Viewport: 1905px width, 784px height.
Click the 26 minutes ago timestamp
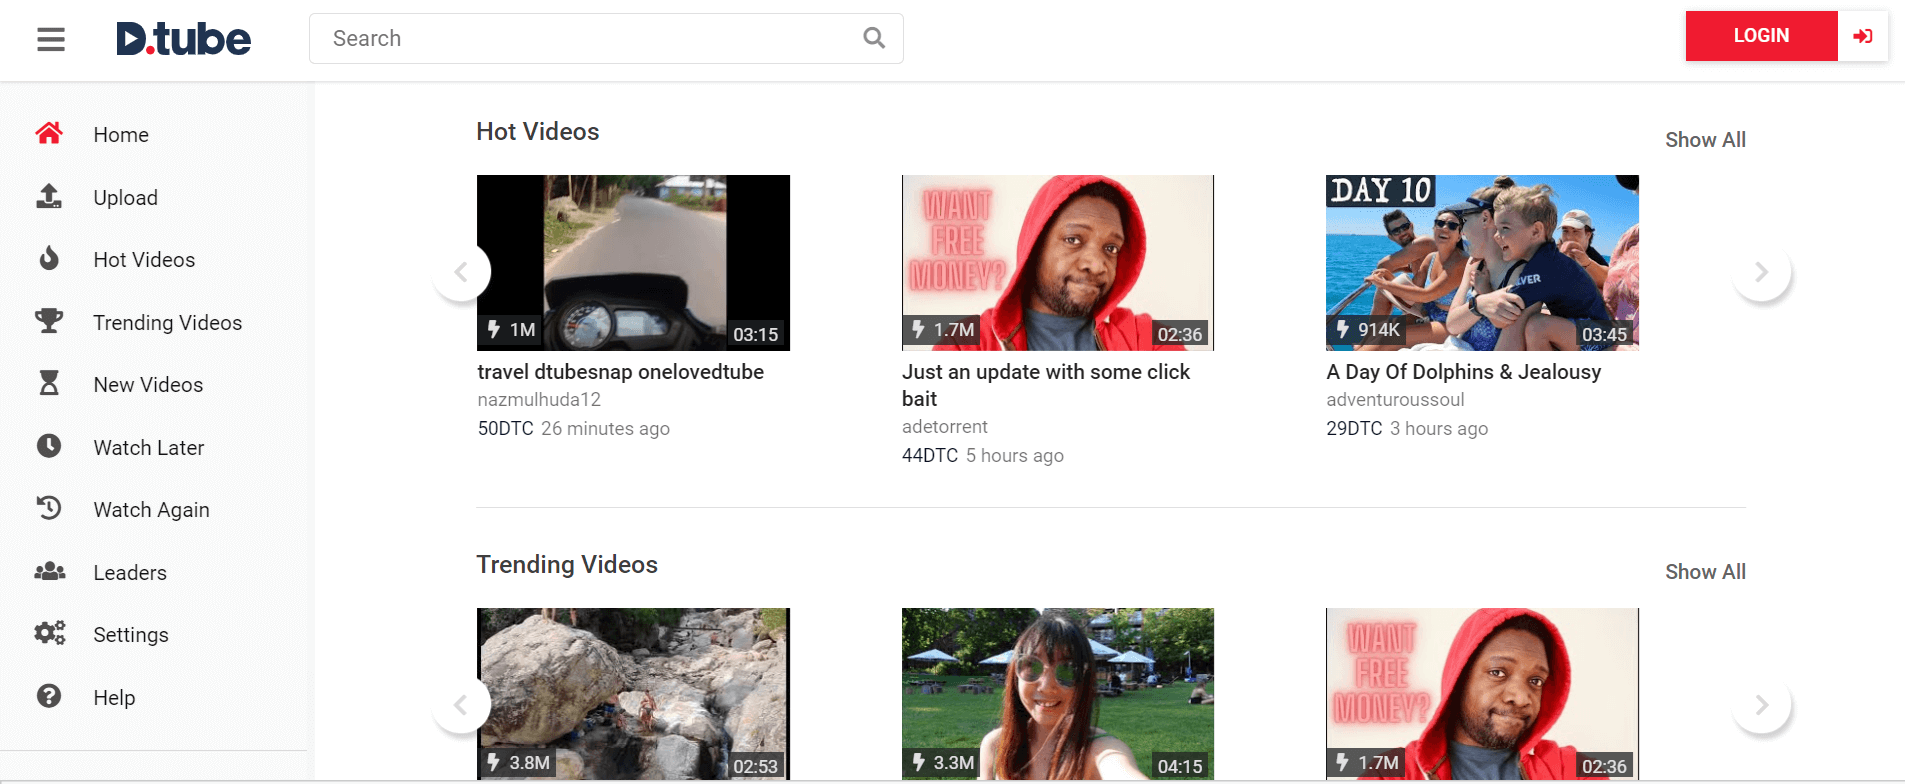pos(605,429)
